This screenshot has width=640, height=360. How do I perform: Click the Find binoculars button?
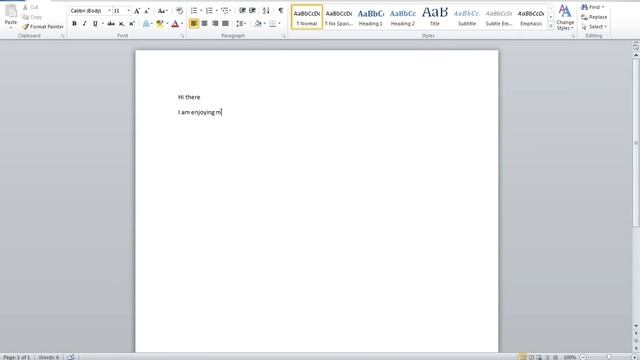592,7
